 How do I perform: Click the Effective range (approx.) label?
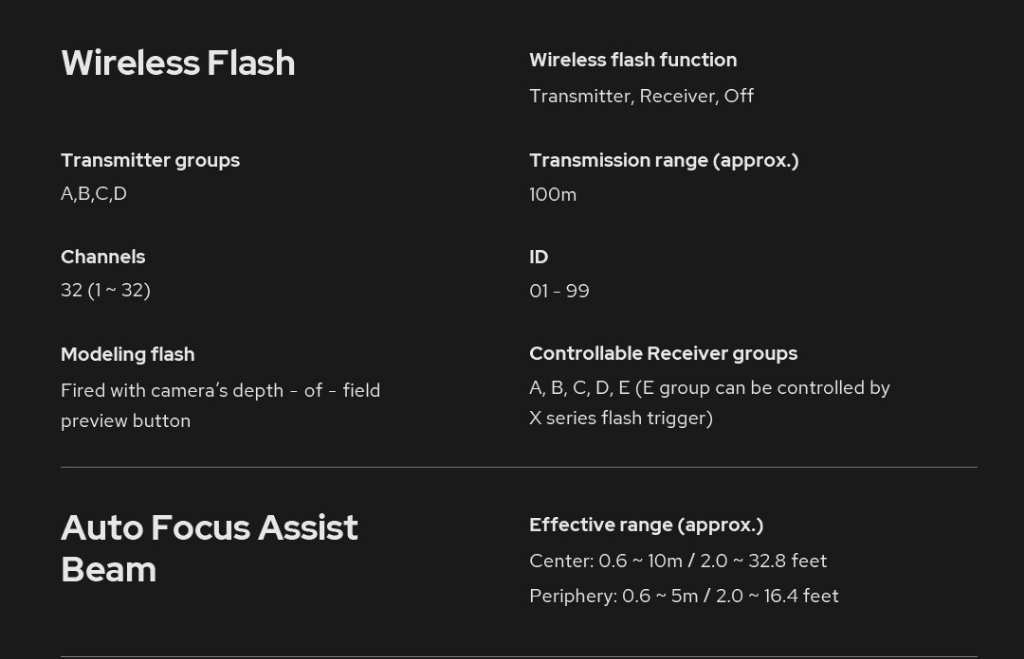click(646, 525)
